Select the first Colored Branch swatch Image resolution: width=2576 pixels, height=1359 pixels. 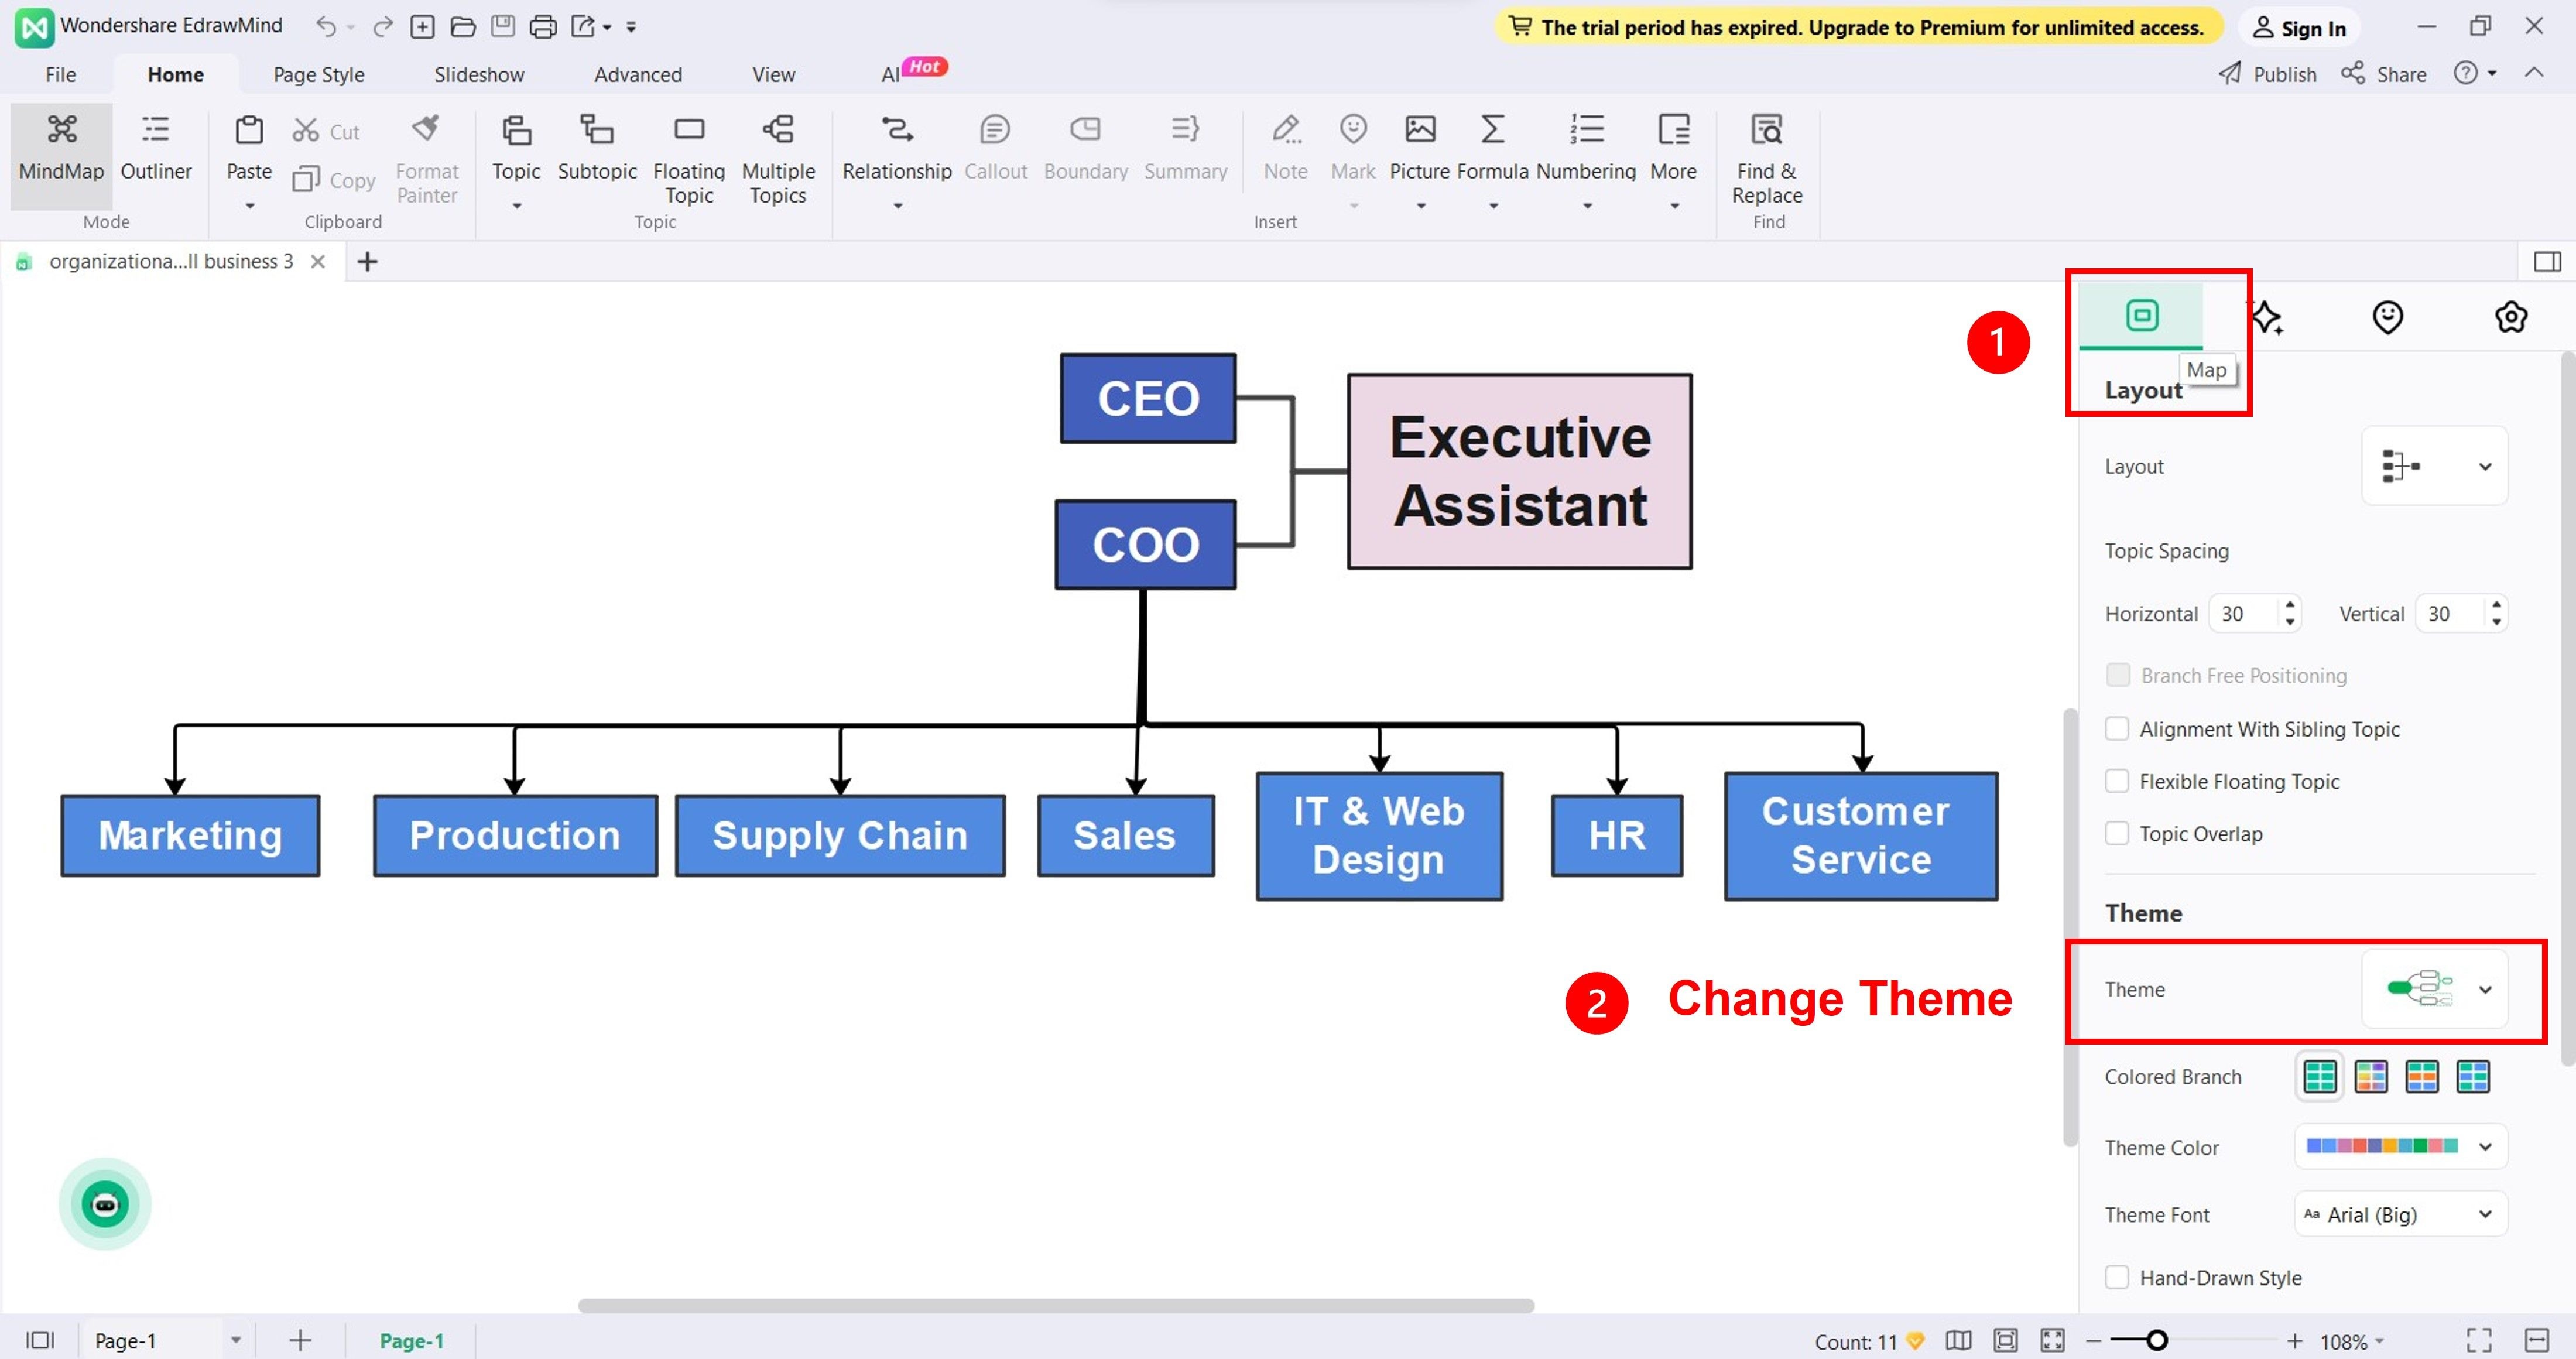point(2319,1074)
